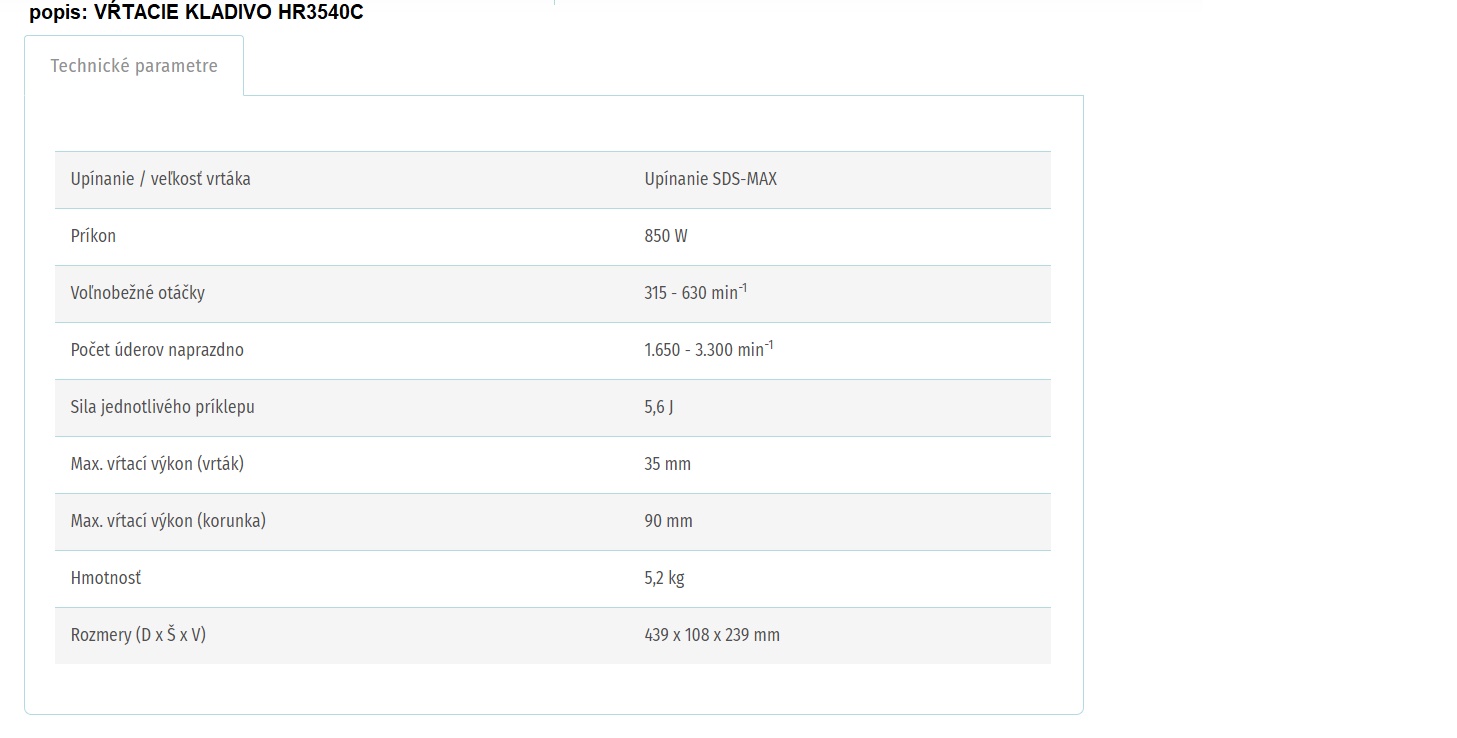The width and height of the screenshot is (1457, 738).
Task: Select the Sila jednotlivého príklepu label
Action: pos(163,407)
